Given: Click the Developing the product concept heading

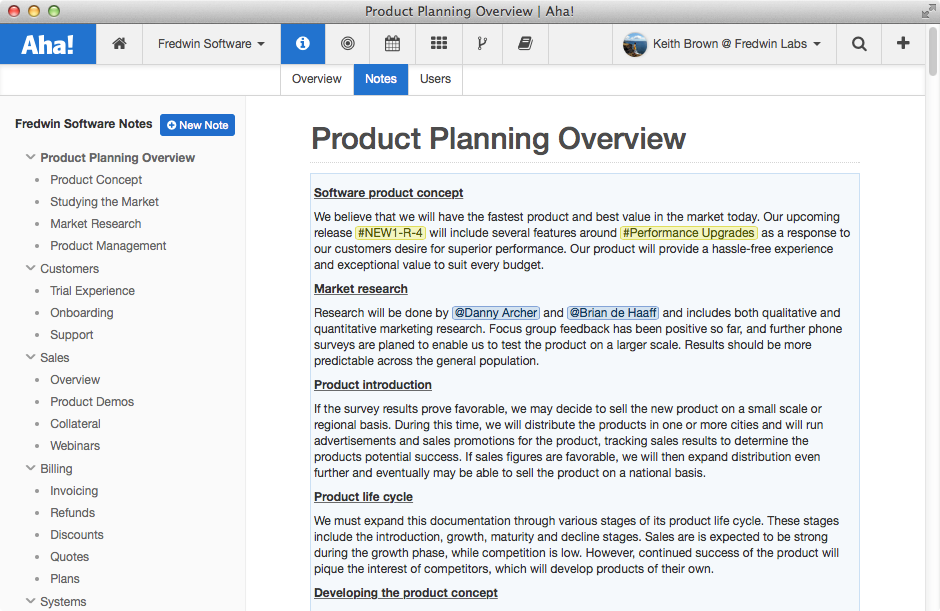Looking at the screenshot, I should click(406, 593).
